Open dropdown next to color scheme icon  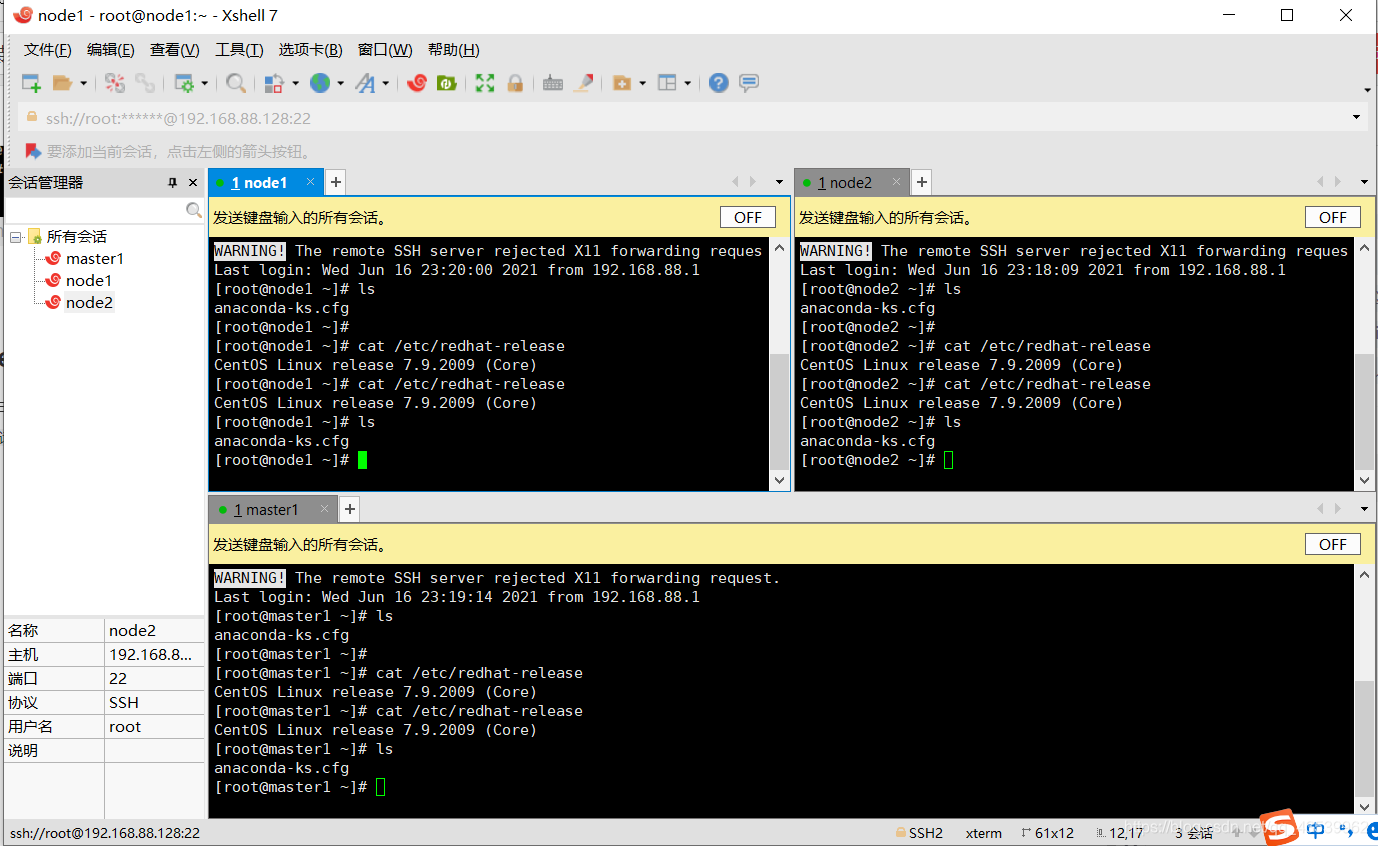tap(295, 84)
